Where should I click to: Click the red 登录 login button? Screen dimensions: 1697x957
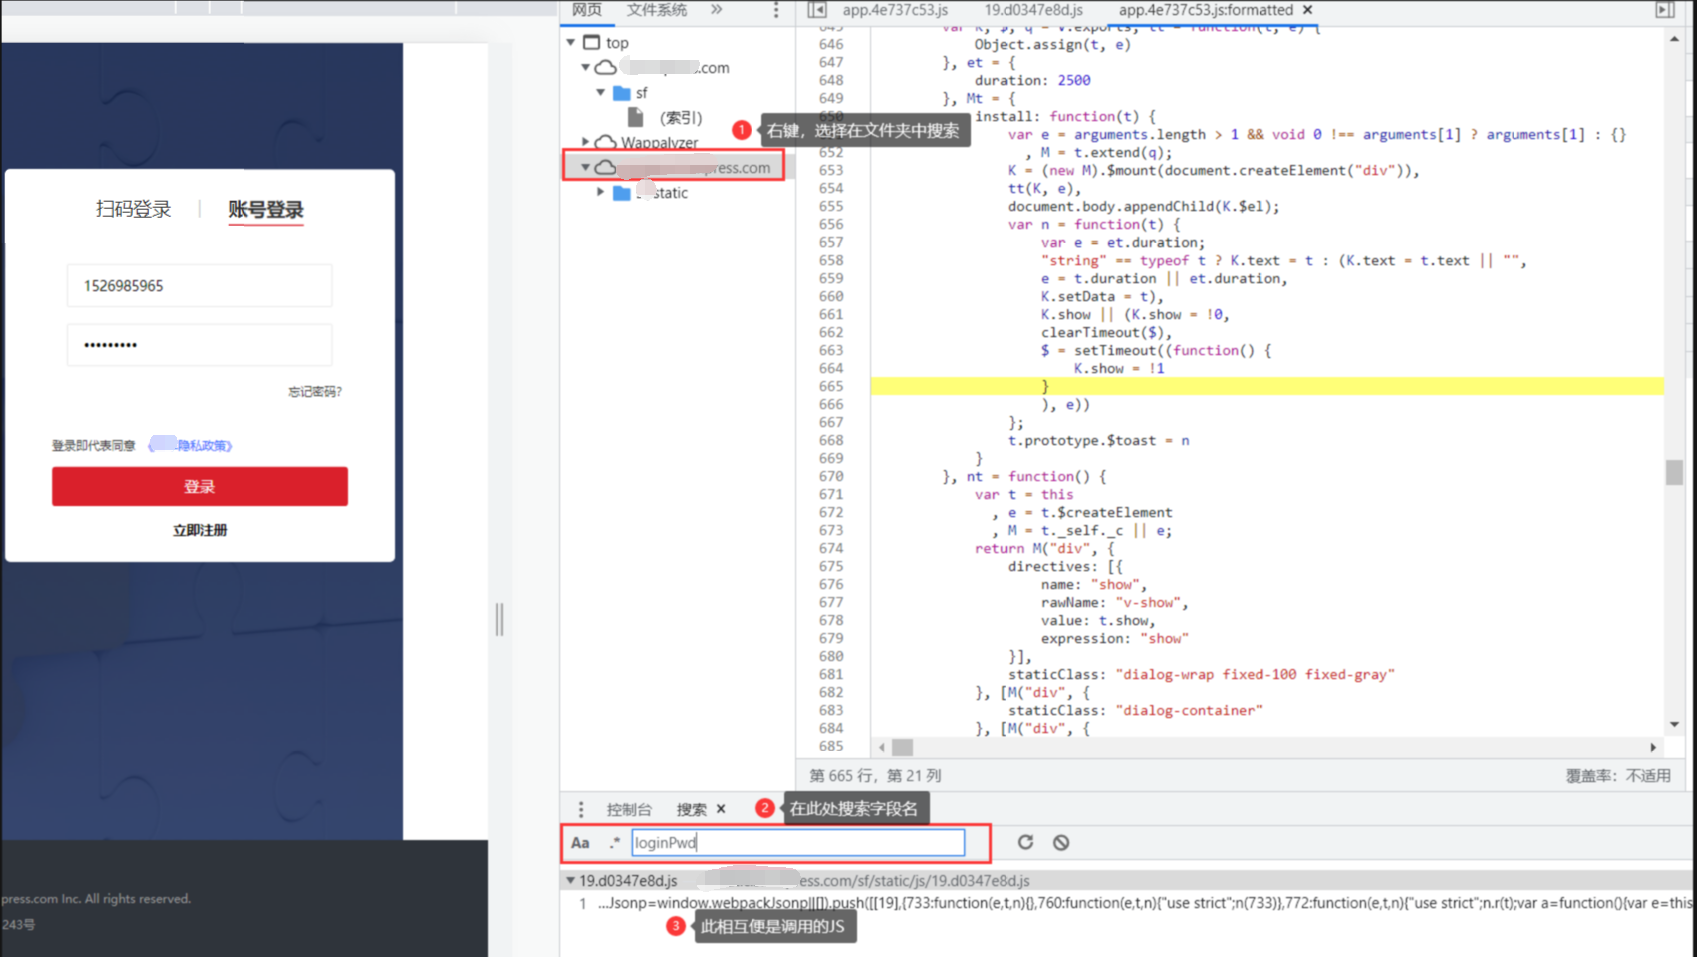200,486
